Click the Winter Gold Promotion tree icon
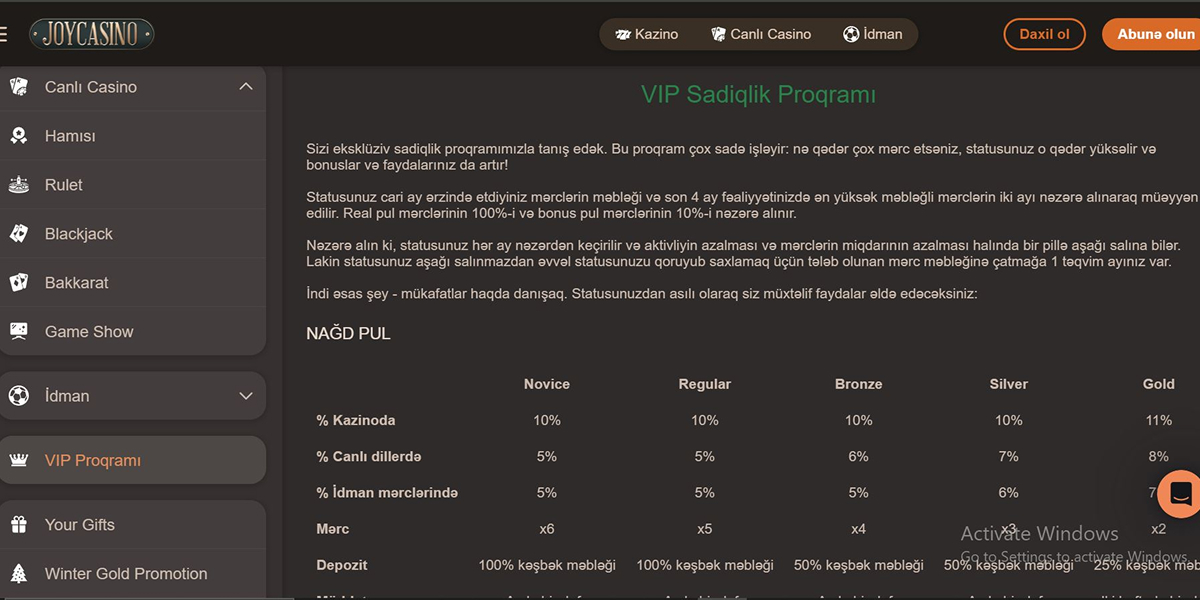The image size is (1200, 600). tap(19, 574)
